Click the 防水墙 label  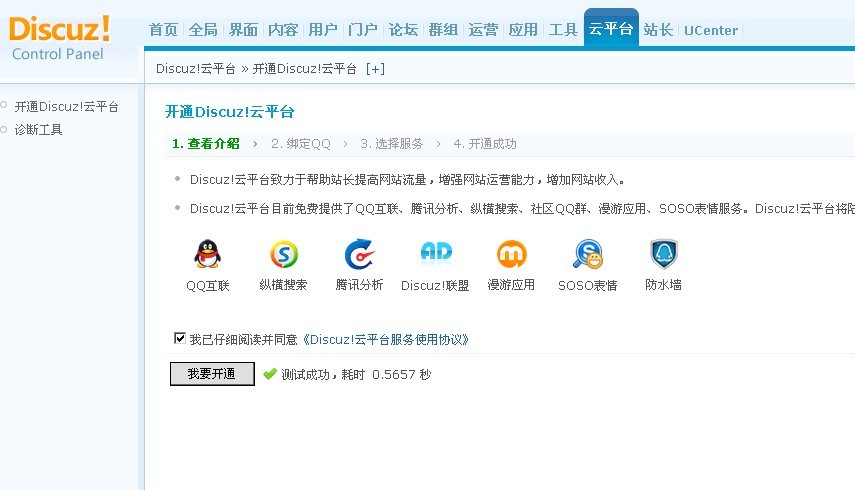click(663, 285)
